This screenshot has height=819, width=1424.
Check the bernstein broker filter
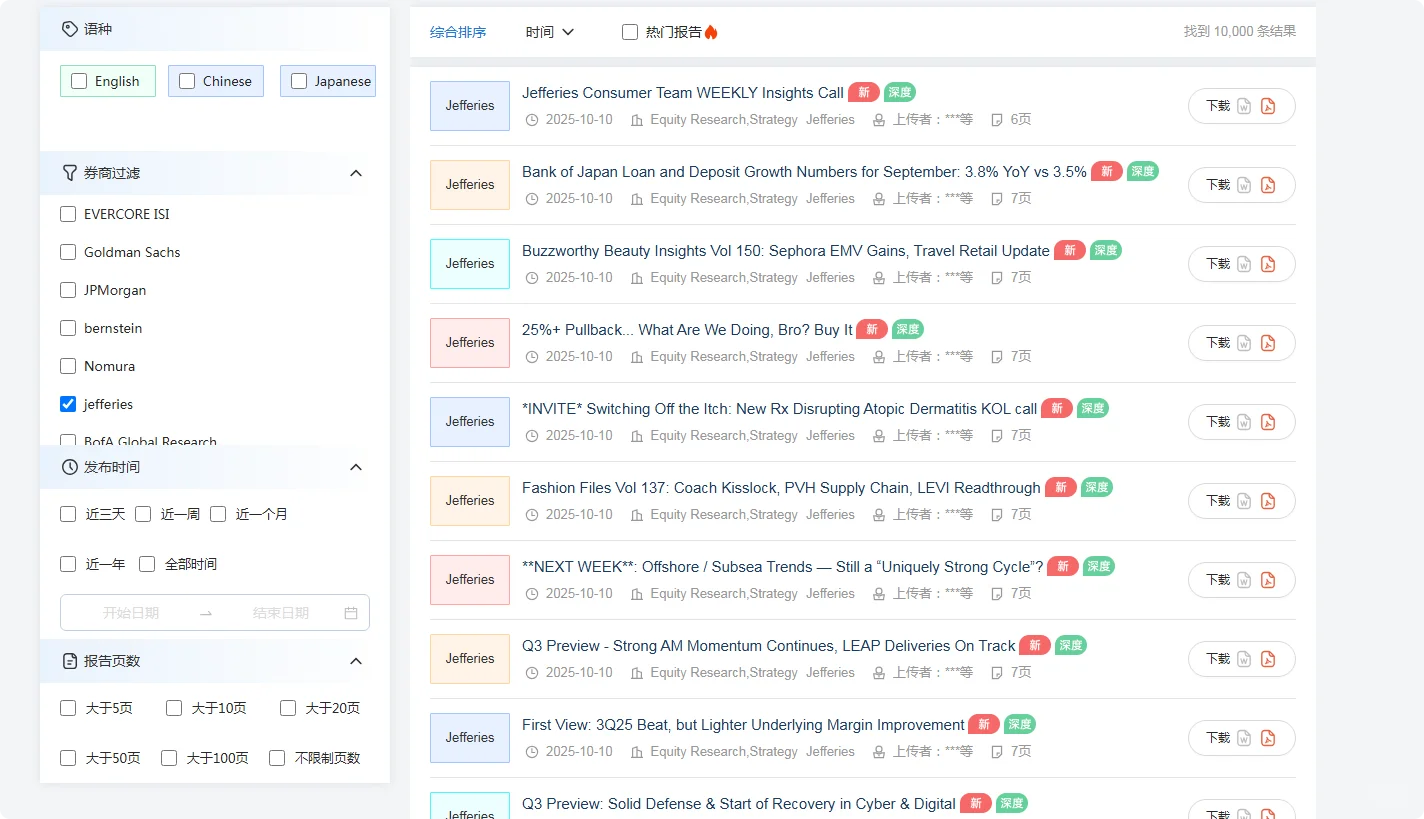coord(68,328)
